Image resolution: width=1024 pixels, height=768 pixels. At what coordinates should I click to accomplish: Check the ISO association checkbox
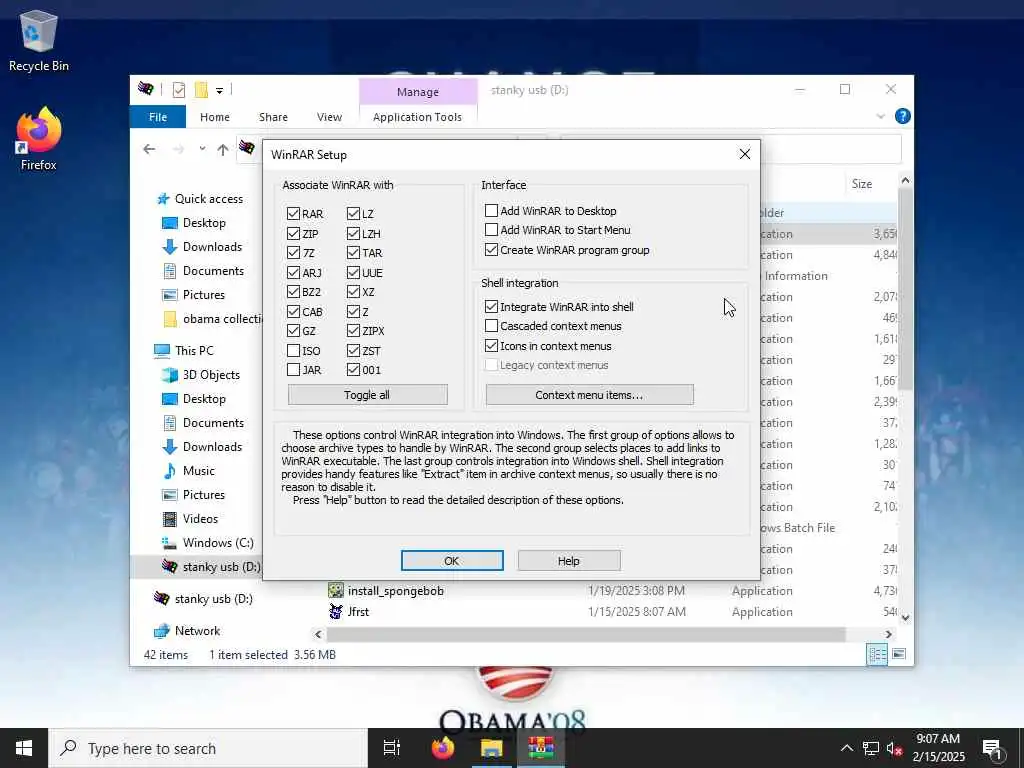[293, 351]
